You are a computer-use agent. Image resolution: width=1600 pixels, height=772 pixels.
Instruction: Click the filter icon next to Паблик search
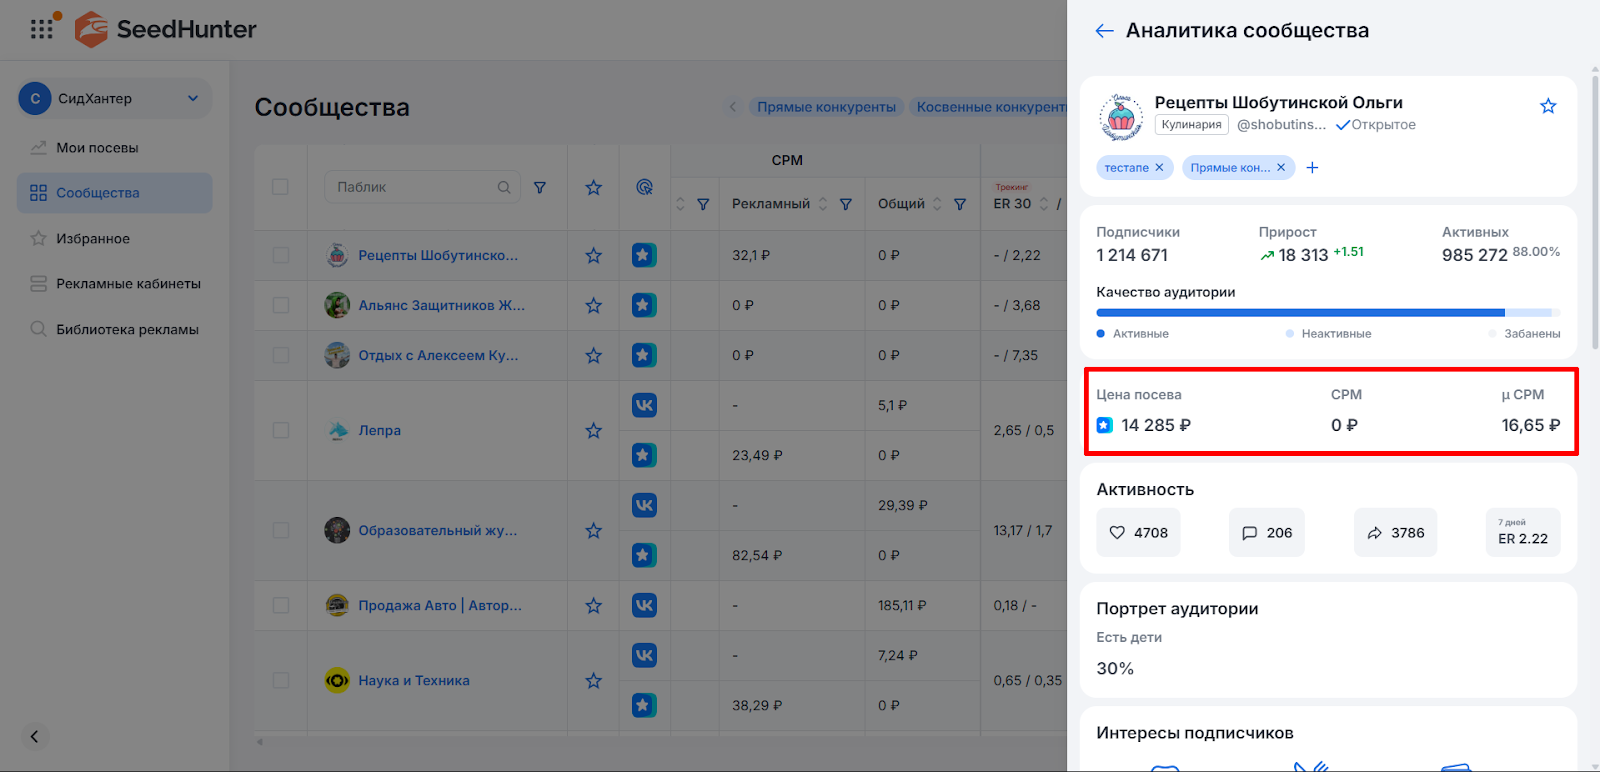(x=540, y=187)
